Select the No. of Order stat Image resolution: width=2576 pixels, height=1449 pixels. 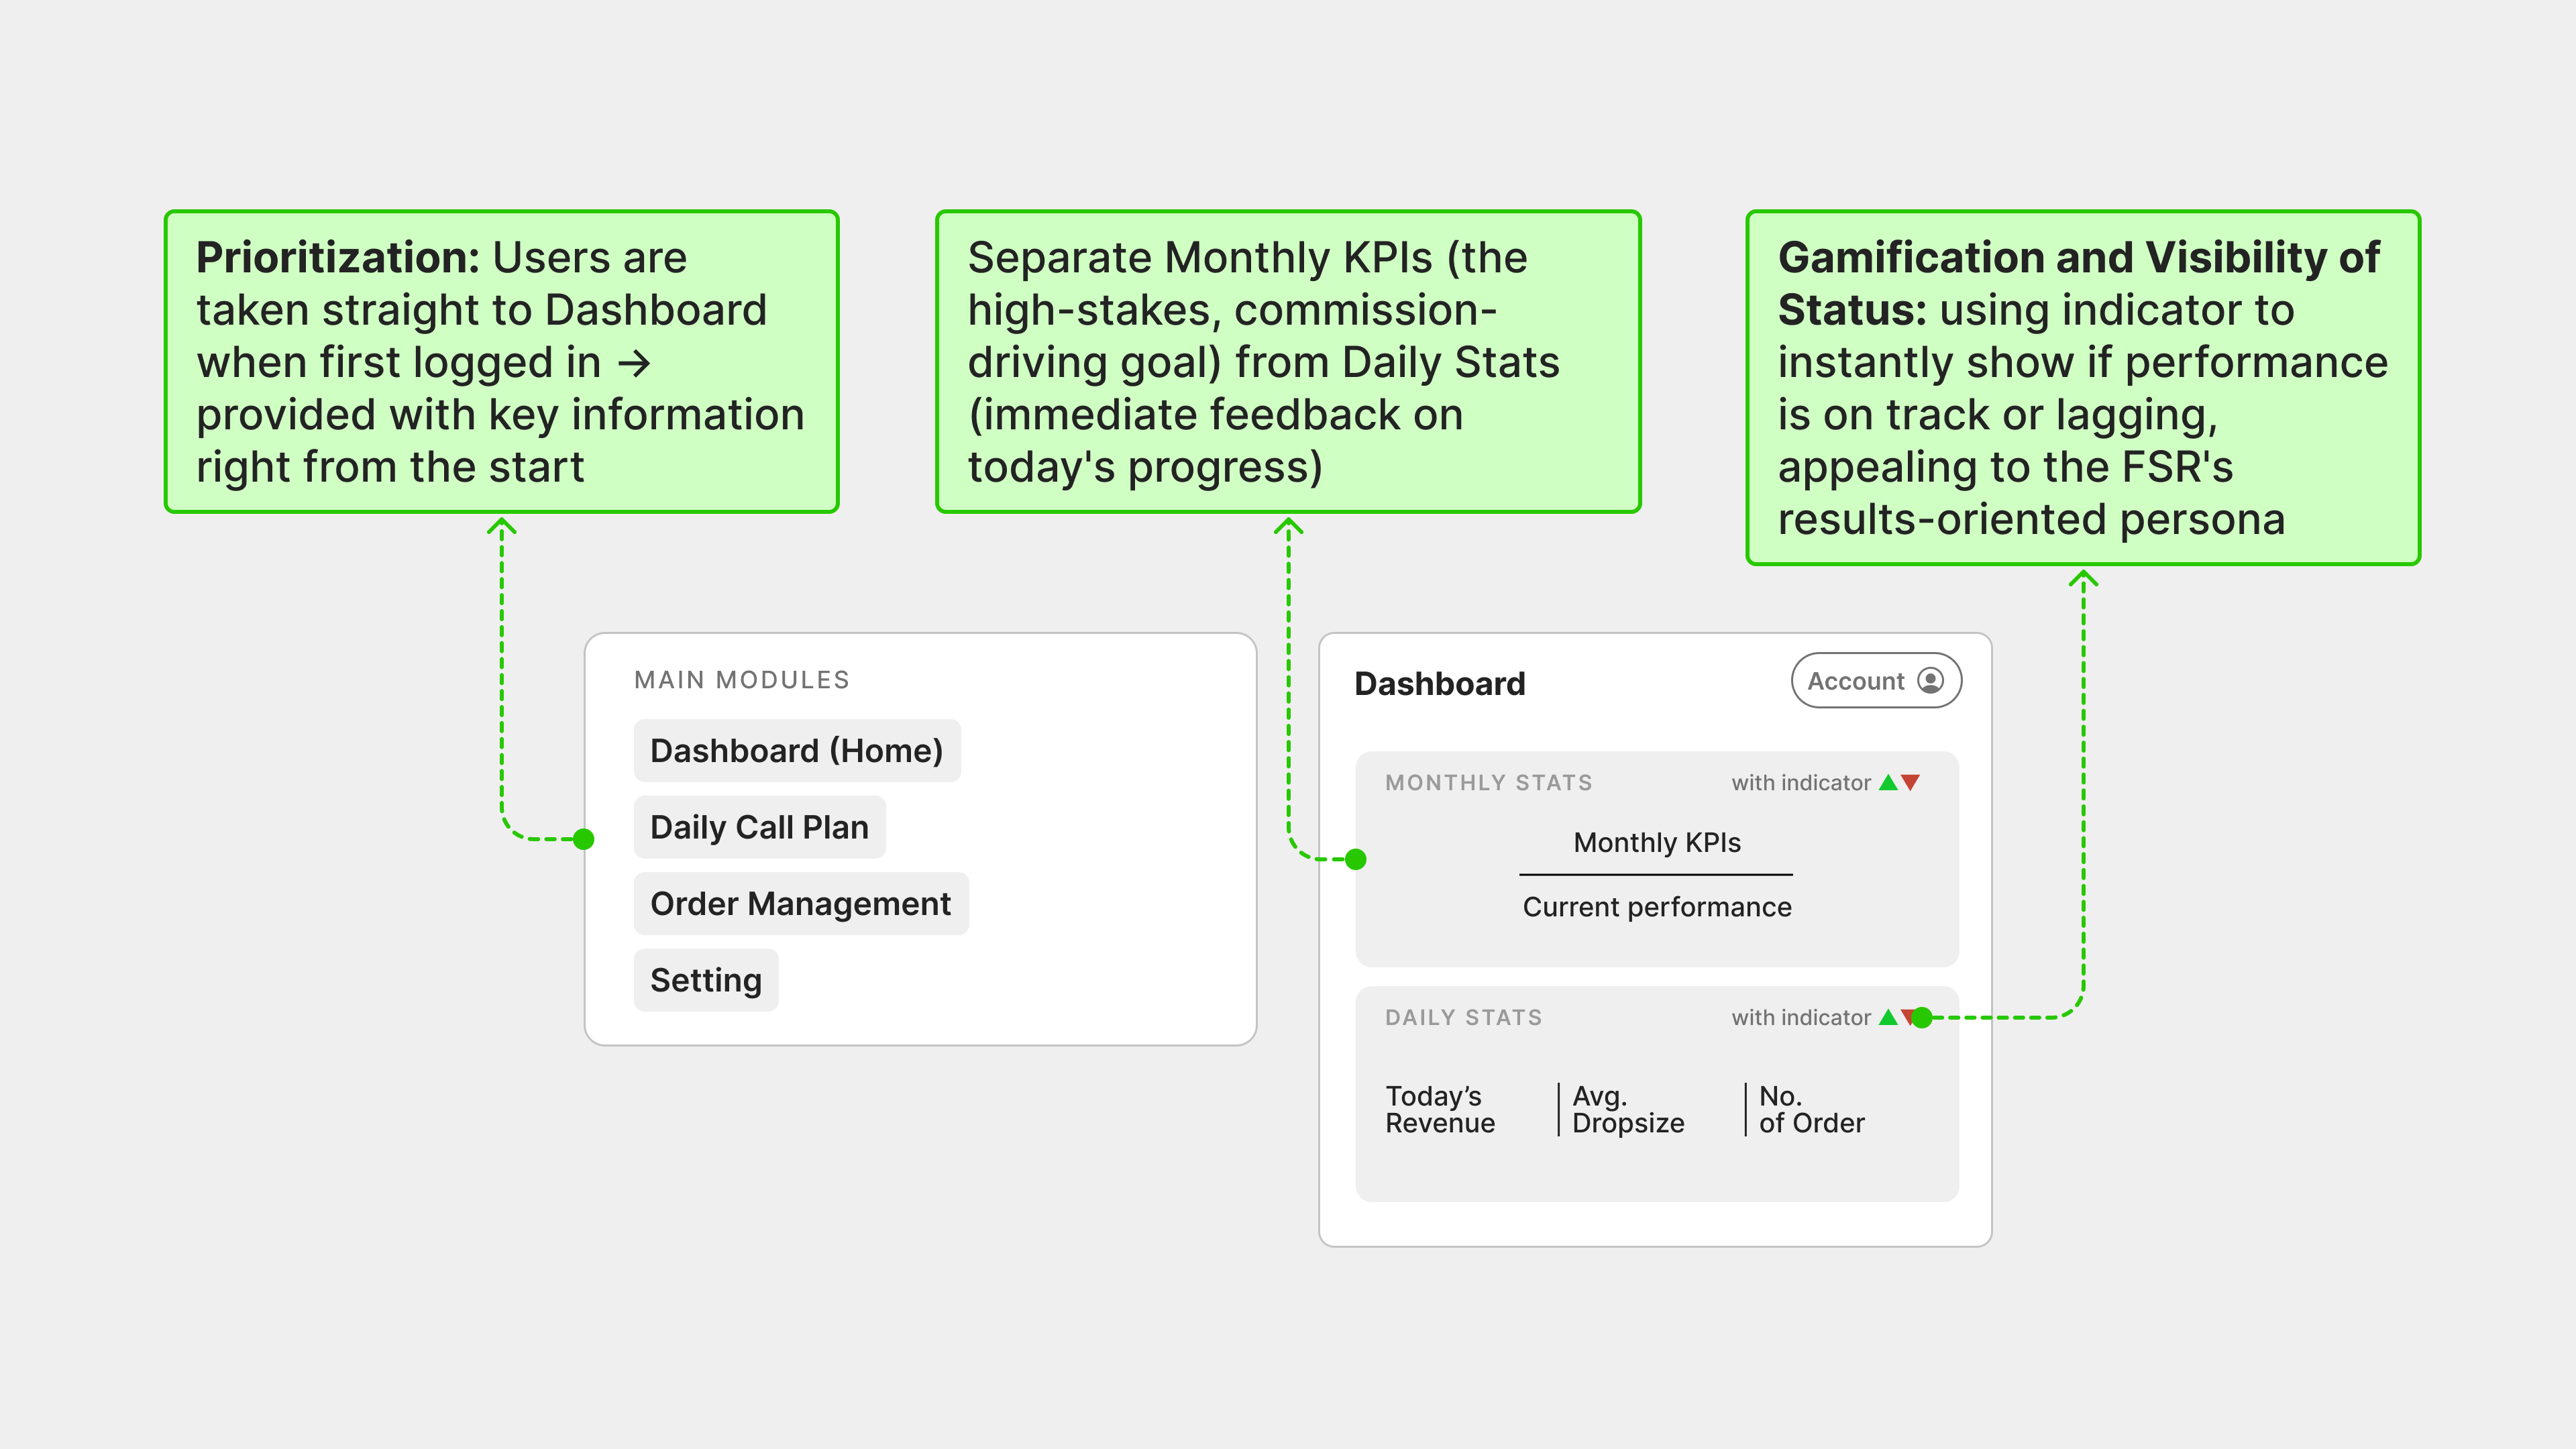point(1811,1110)
